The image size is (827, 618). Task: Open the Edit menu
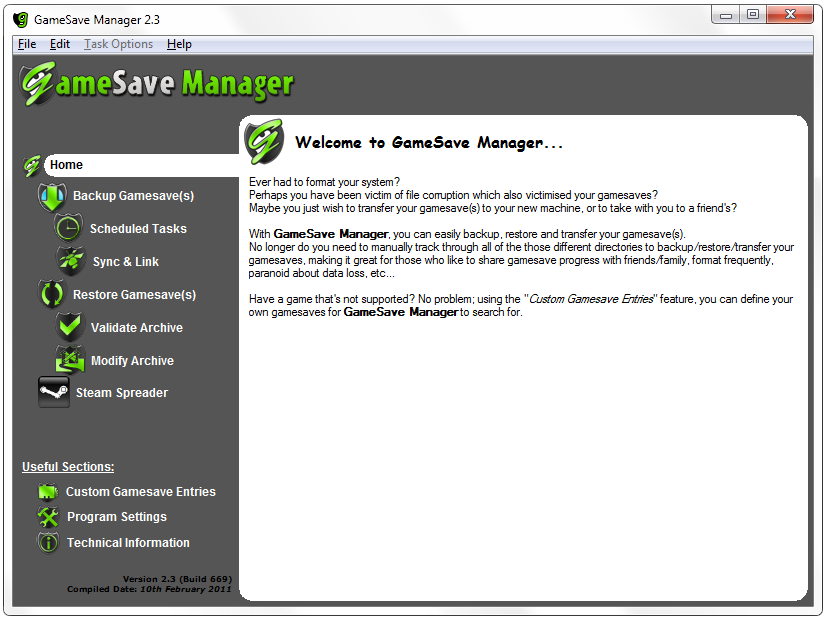(60, 44)
